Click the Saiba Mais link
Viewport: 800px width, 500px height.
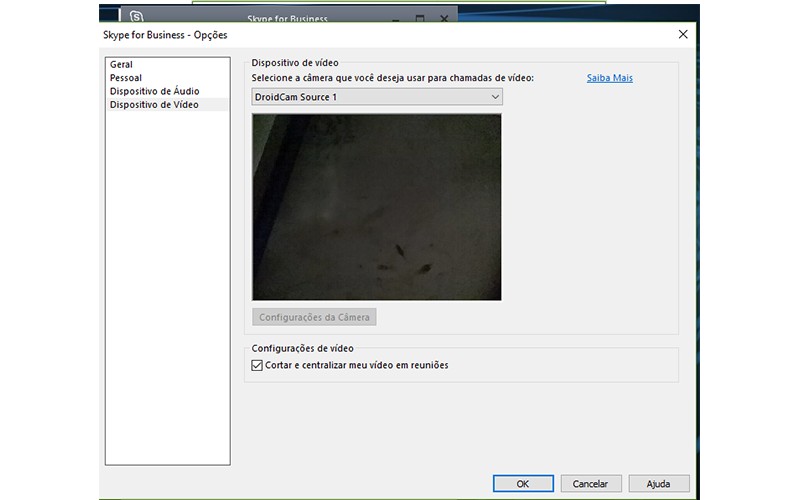(609, 78)
